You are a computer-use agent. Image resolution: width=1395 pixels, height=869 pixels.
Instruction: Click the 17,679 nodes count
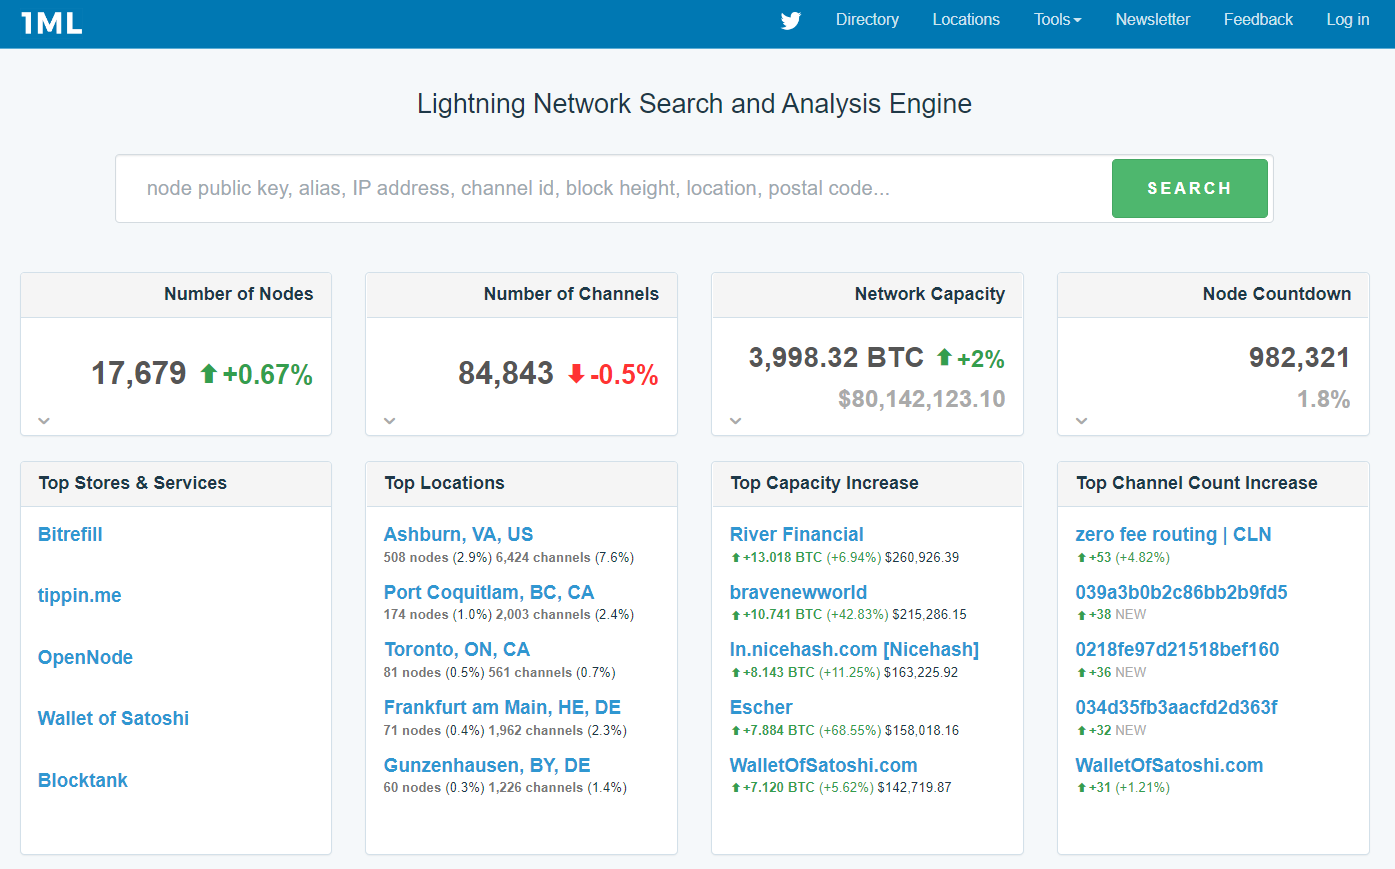(x=139, y=373)
